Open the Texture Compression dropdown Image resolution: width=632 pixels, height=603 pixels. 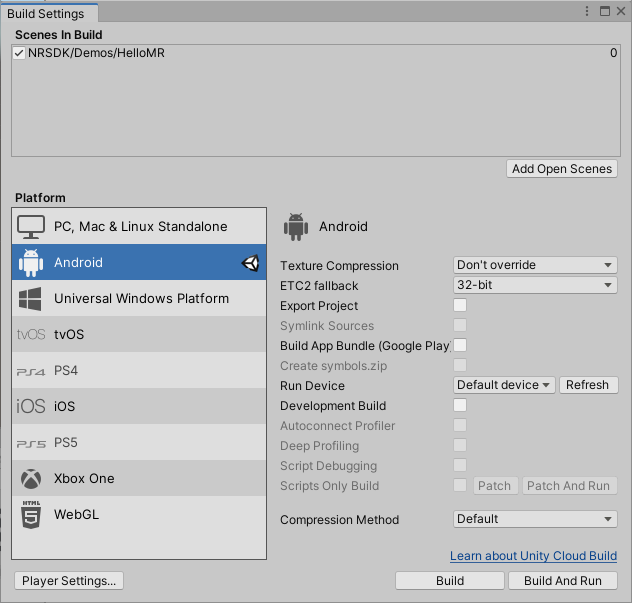click(x=535, y=265)
